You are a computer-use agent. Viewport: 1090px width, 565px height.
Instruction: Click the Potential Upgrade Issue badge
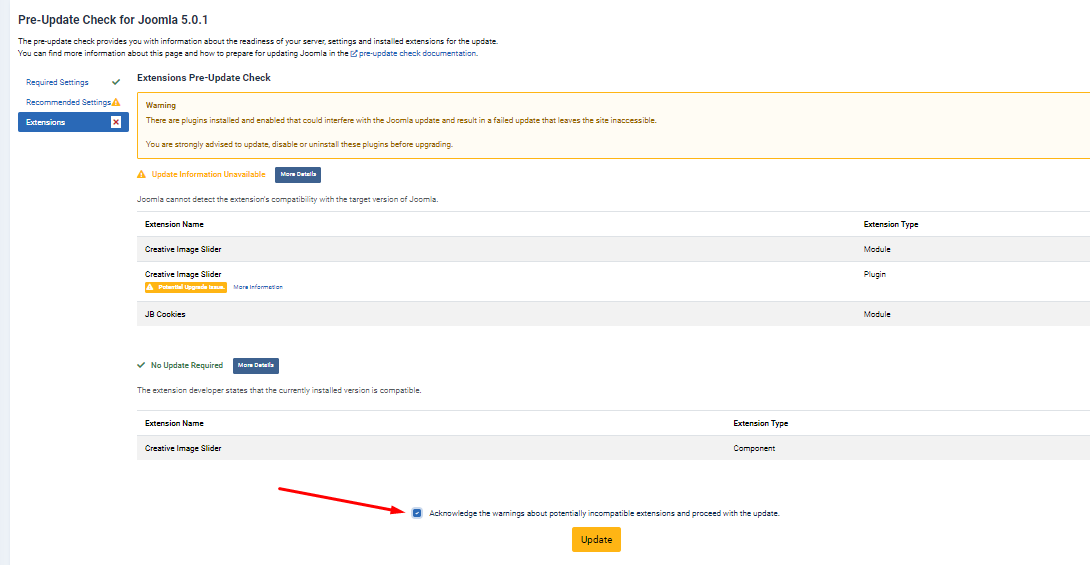pyautogui.click(x=186, y=287)
